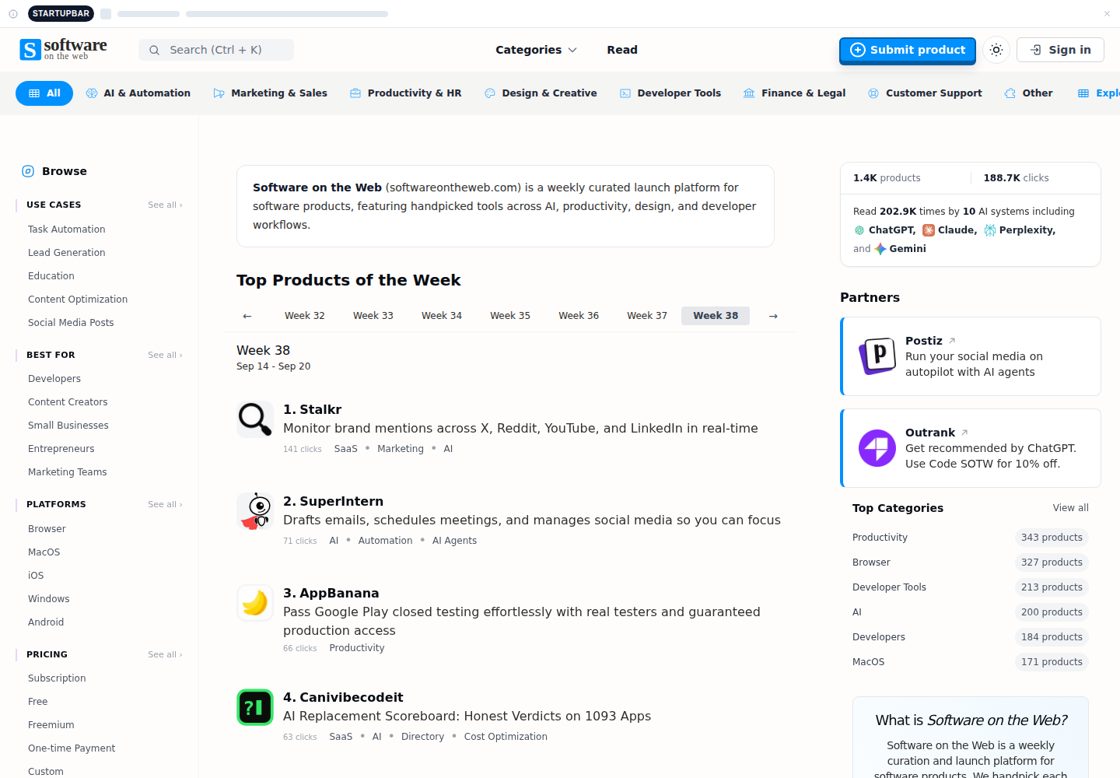Click the Canivibecodeit green icon
Image resolution: width=1120 pixels, height=778 pixels.
click(x=255, y=707)
